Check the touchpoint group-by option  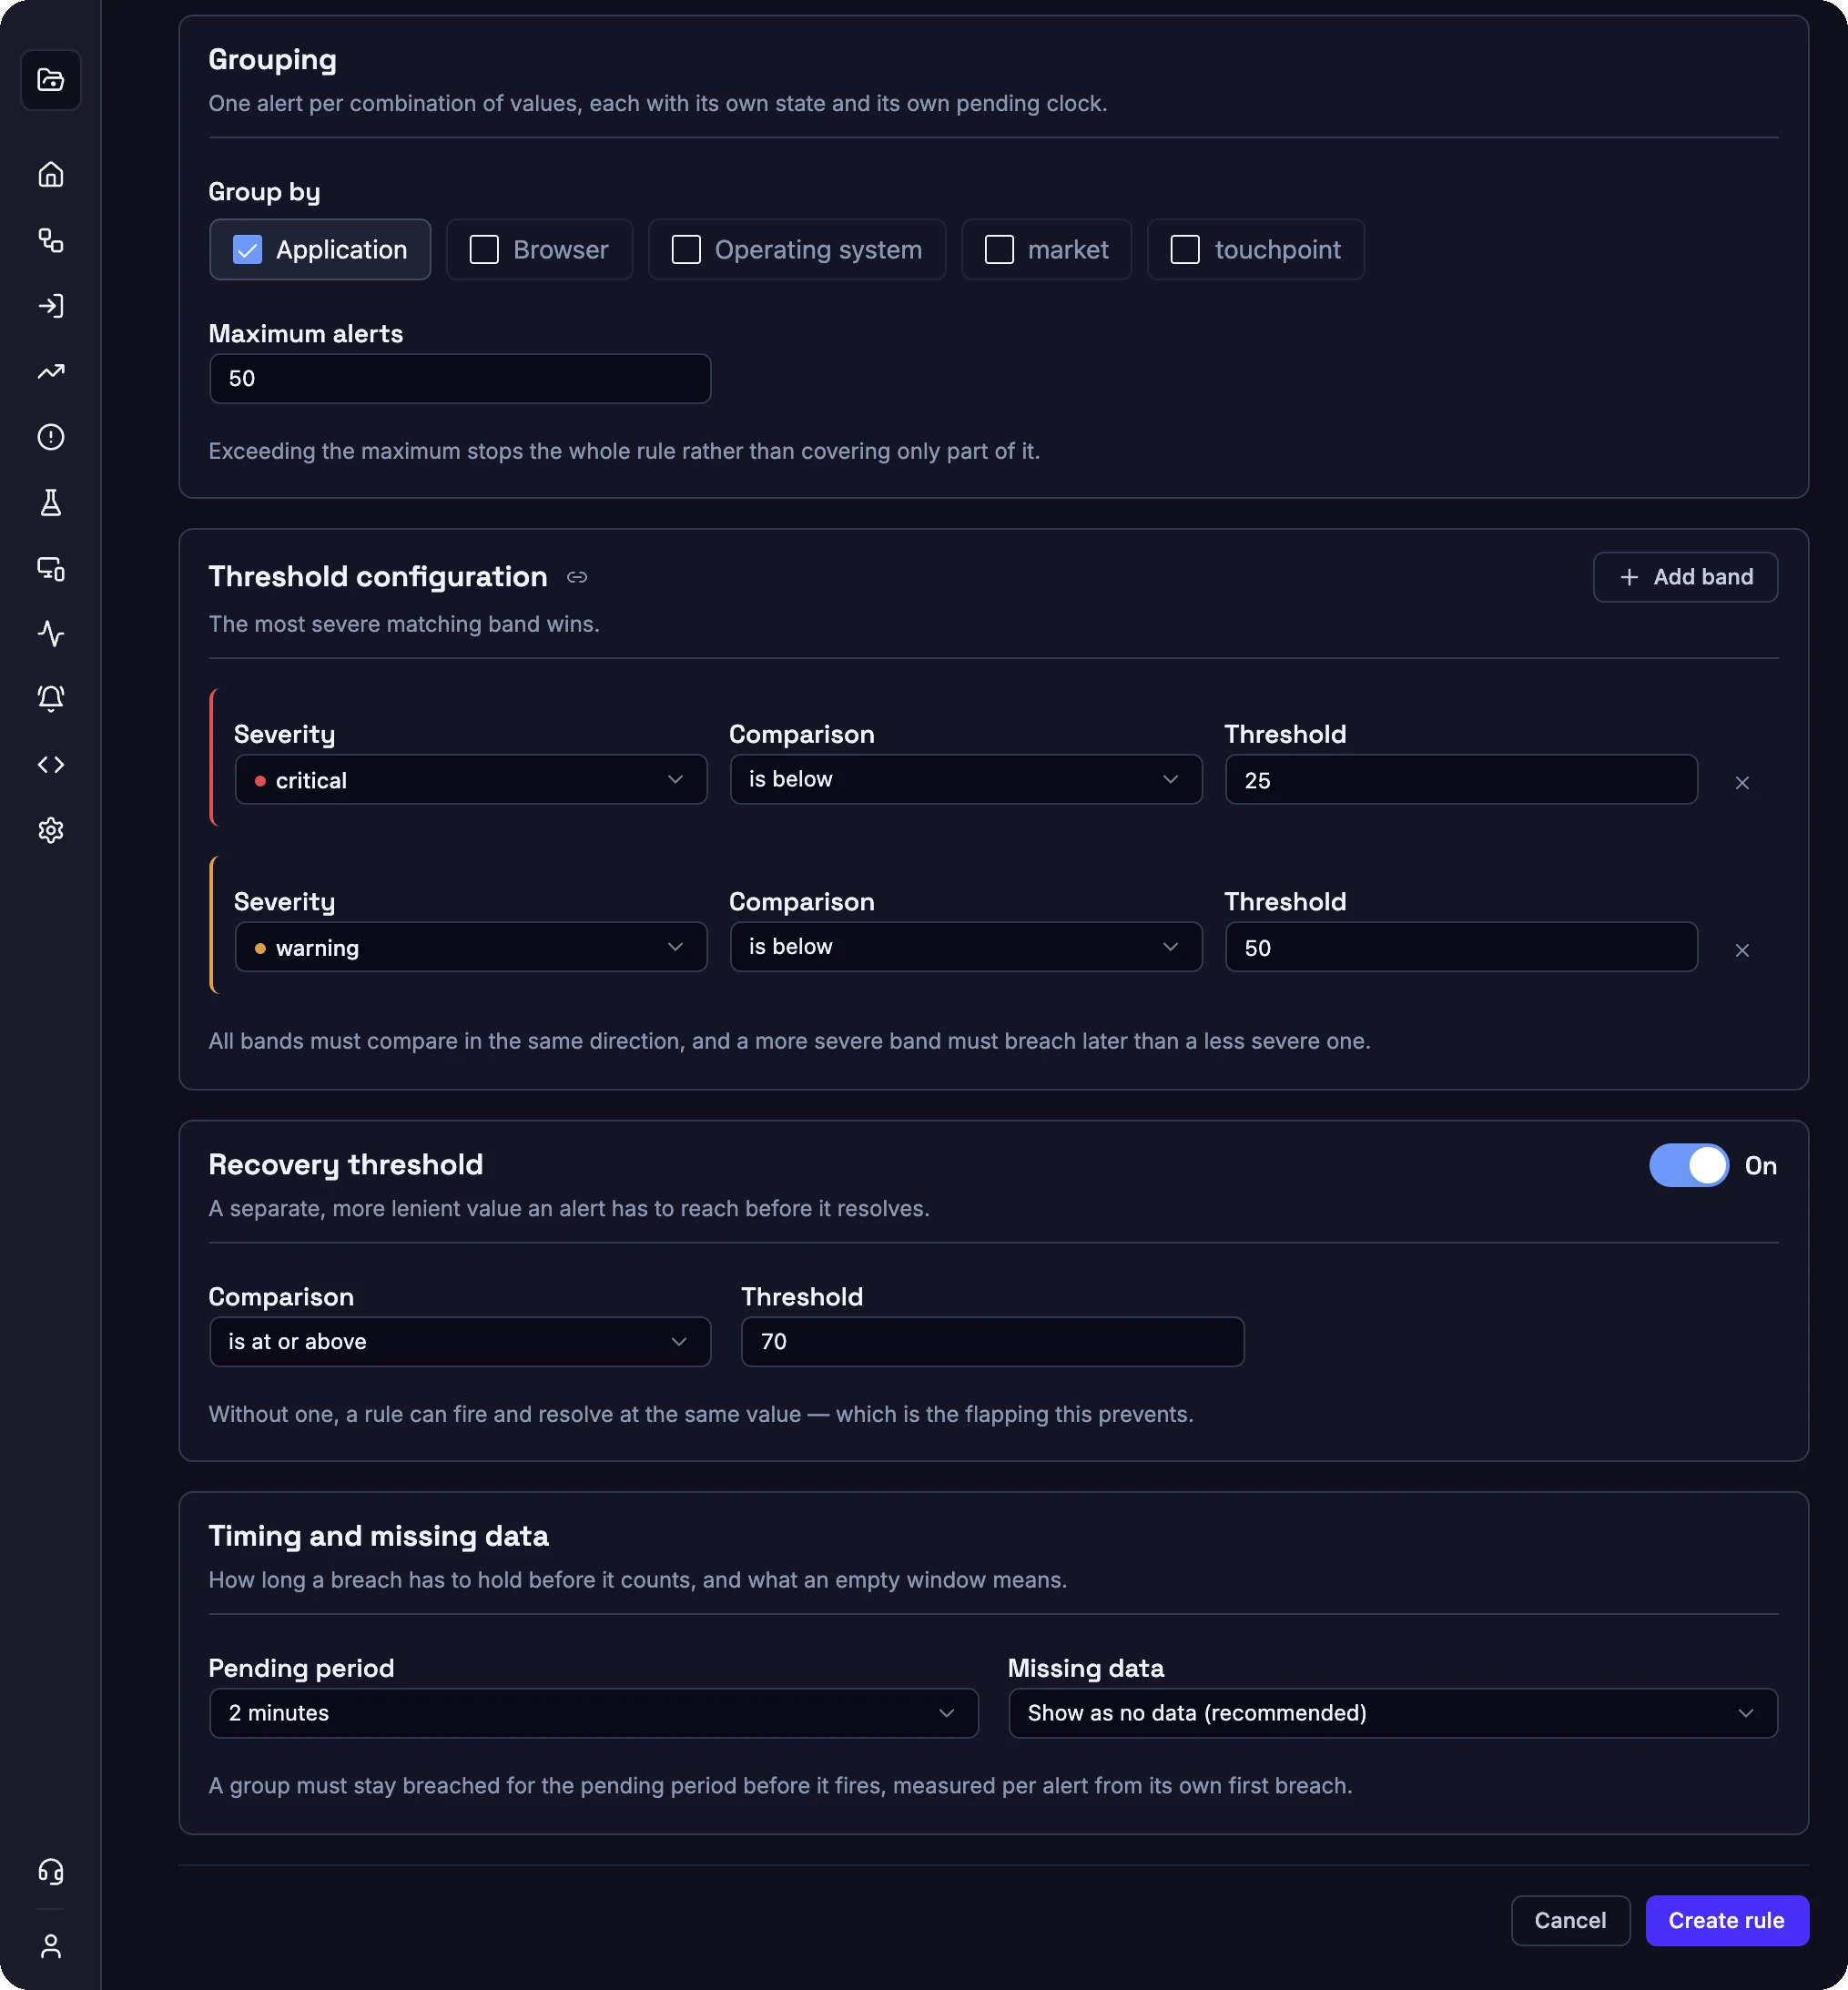[x=1256, y=249]
